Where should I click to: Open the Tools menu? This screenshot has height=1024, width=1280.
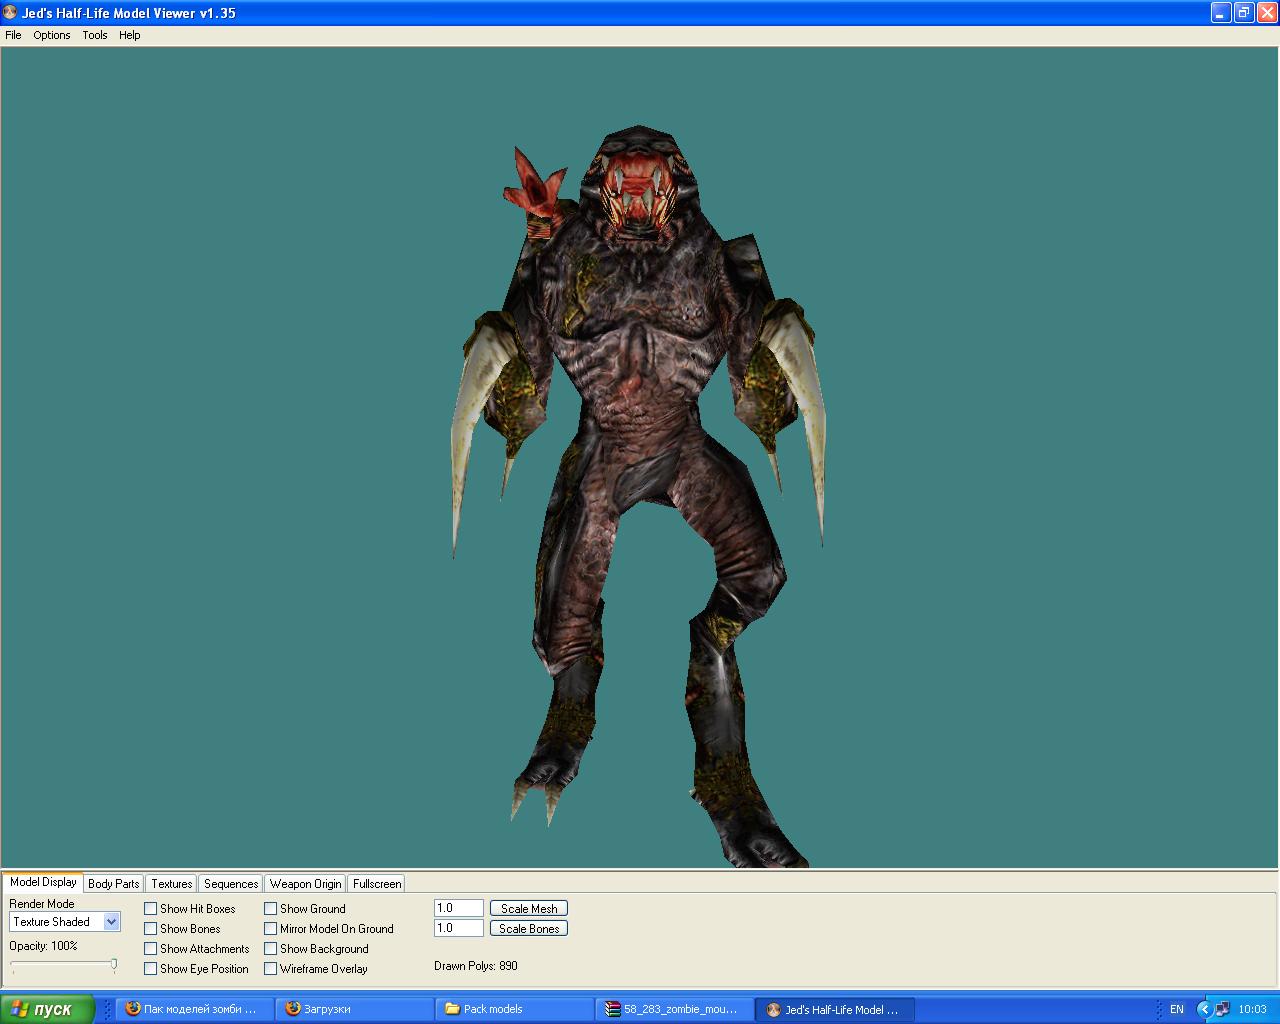tap(95, 35)
